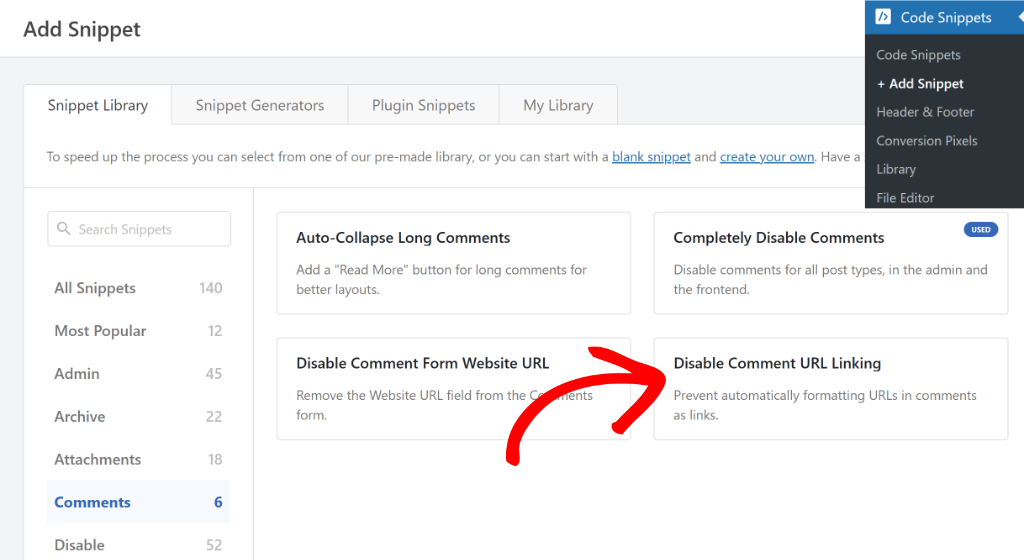Select the All Snippets category
The width and height of the screenshot is (1024, 560).
pyautogui.click(x=138, y=288)
